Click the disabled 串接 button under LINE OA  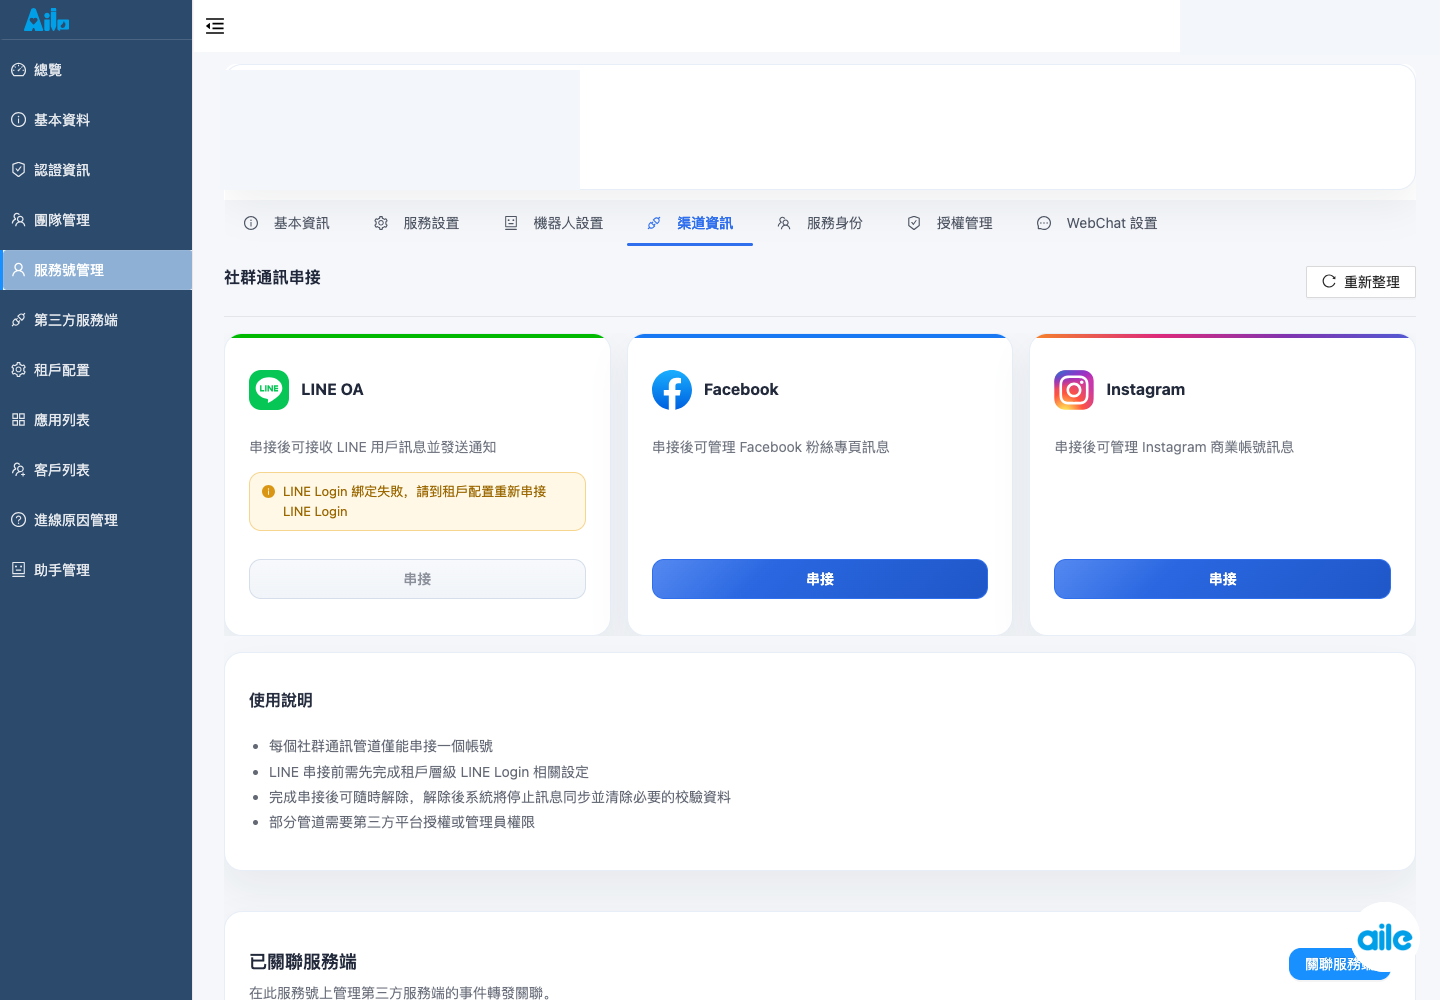tap(417, 579)
